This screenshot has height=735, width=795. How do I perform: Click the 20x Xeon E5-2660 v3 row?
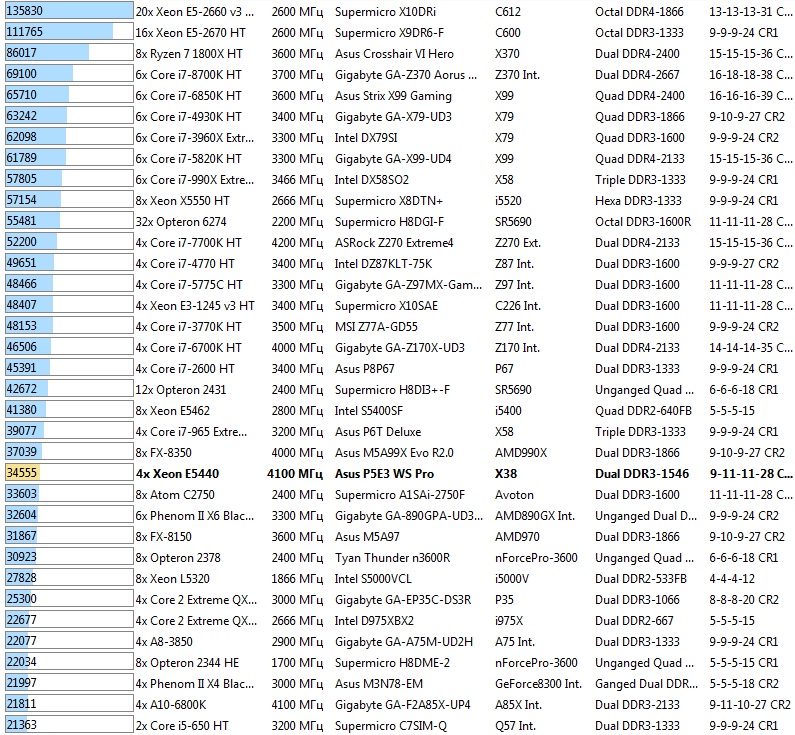[x=398, y=11]
